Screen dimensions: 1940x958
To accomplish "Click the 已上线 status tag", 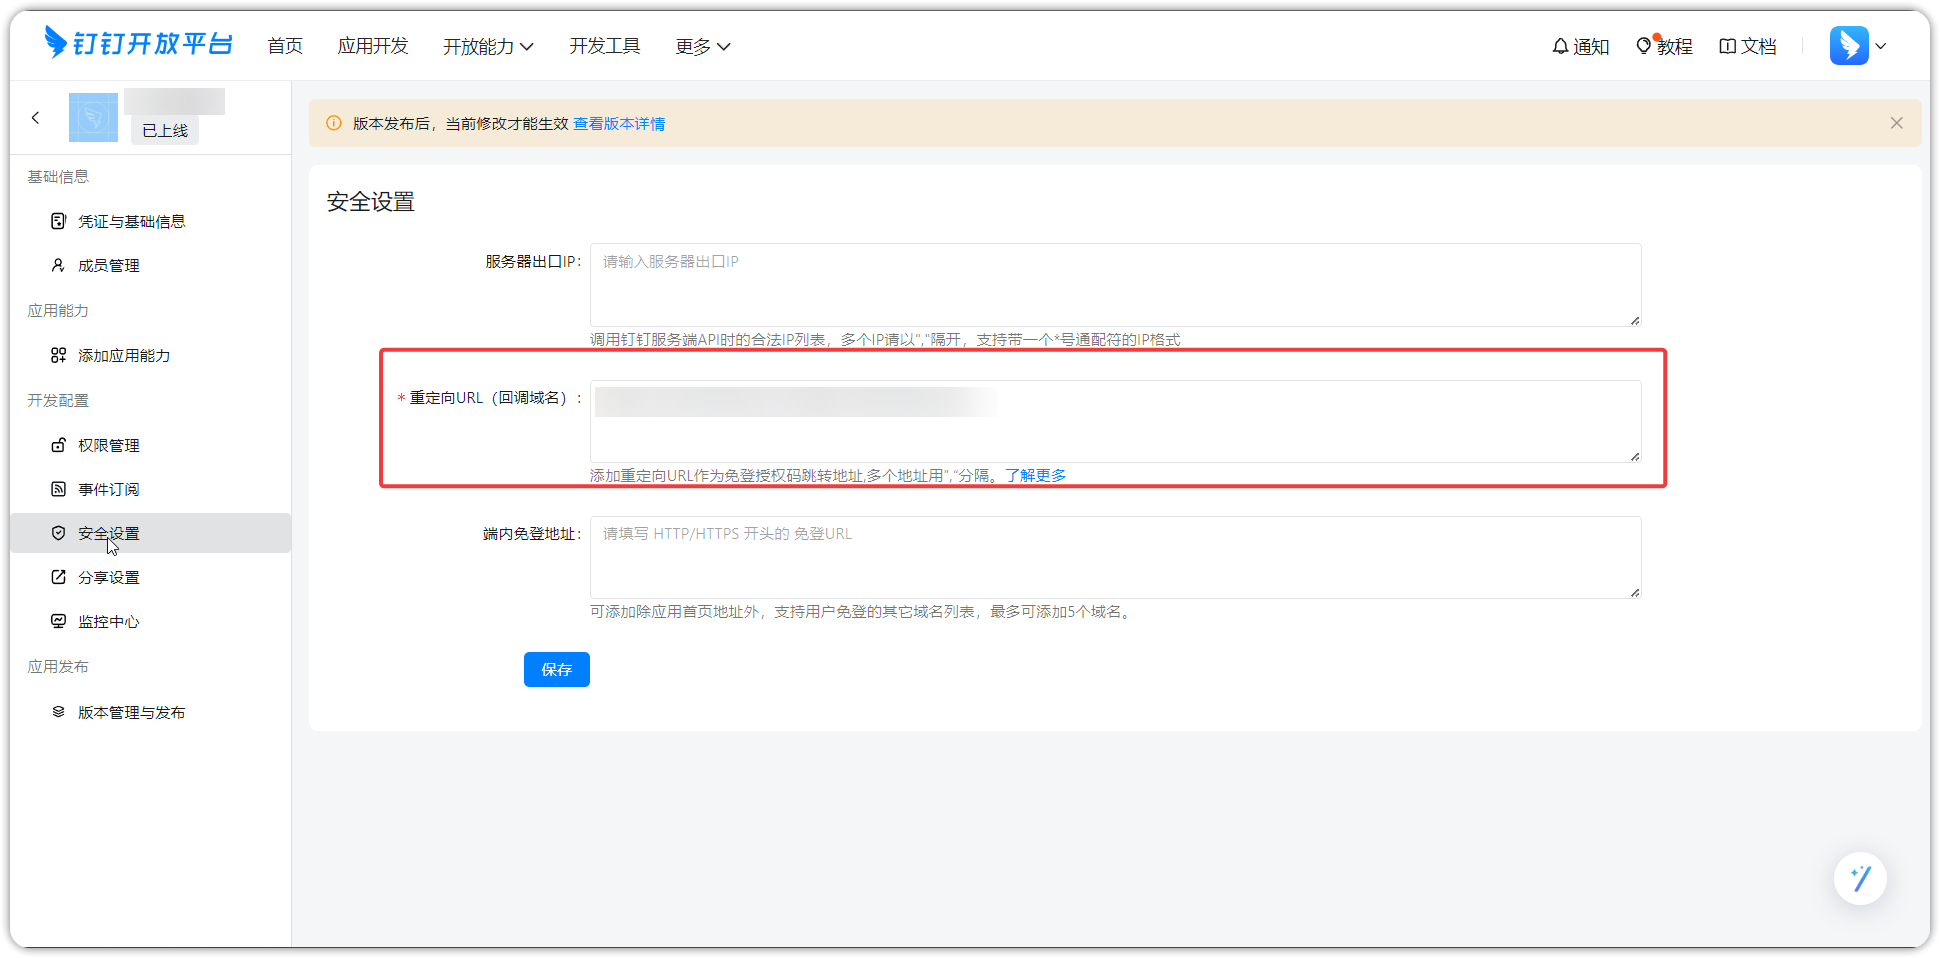I will click(165, 130).
